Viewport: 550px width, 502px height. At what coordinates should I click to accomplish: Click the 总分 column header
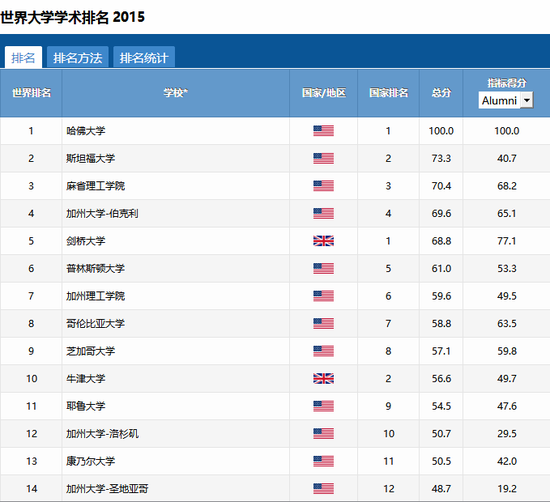click(441, 93)
